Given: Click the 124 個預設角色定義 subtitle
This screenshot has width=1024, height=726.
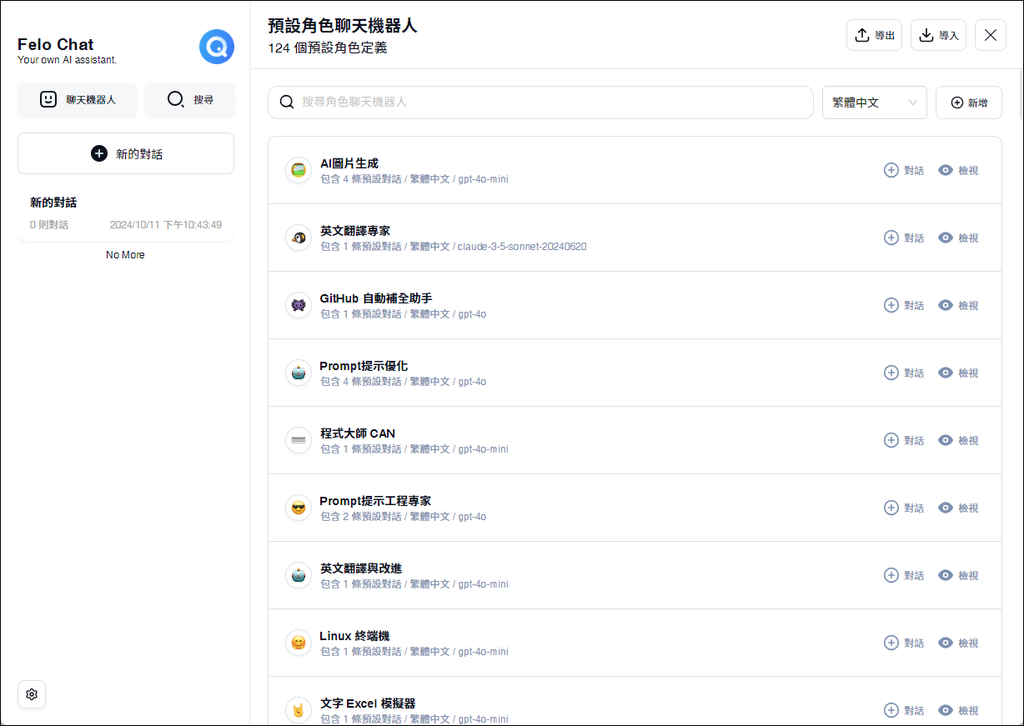Looking at the screenshot, I should click(x=328, y=48).
